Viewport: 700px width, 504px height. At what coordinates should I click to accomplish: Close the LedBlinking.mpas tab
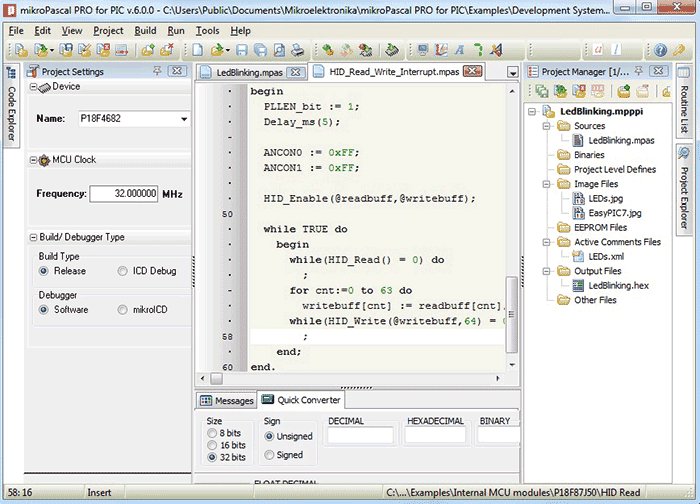pyautogui.click(x=296, y=72)
